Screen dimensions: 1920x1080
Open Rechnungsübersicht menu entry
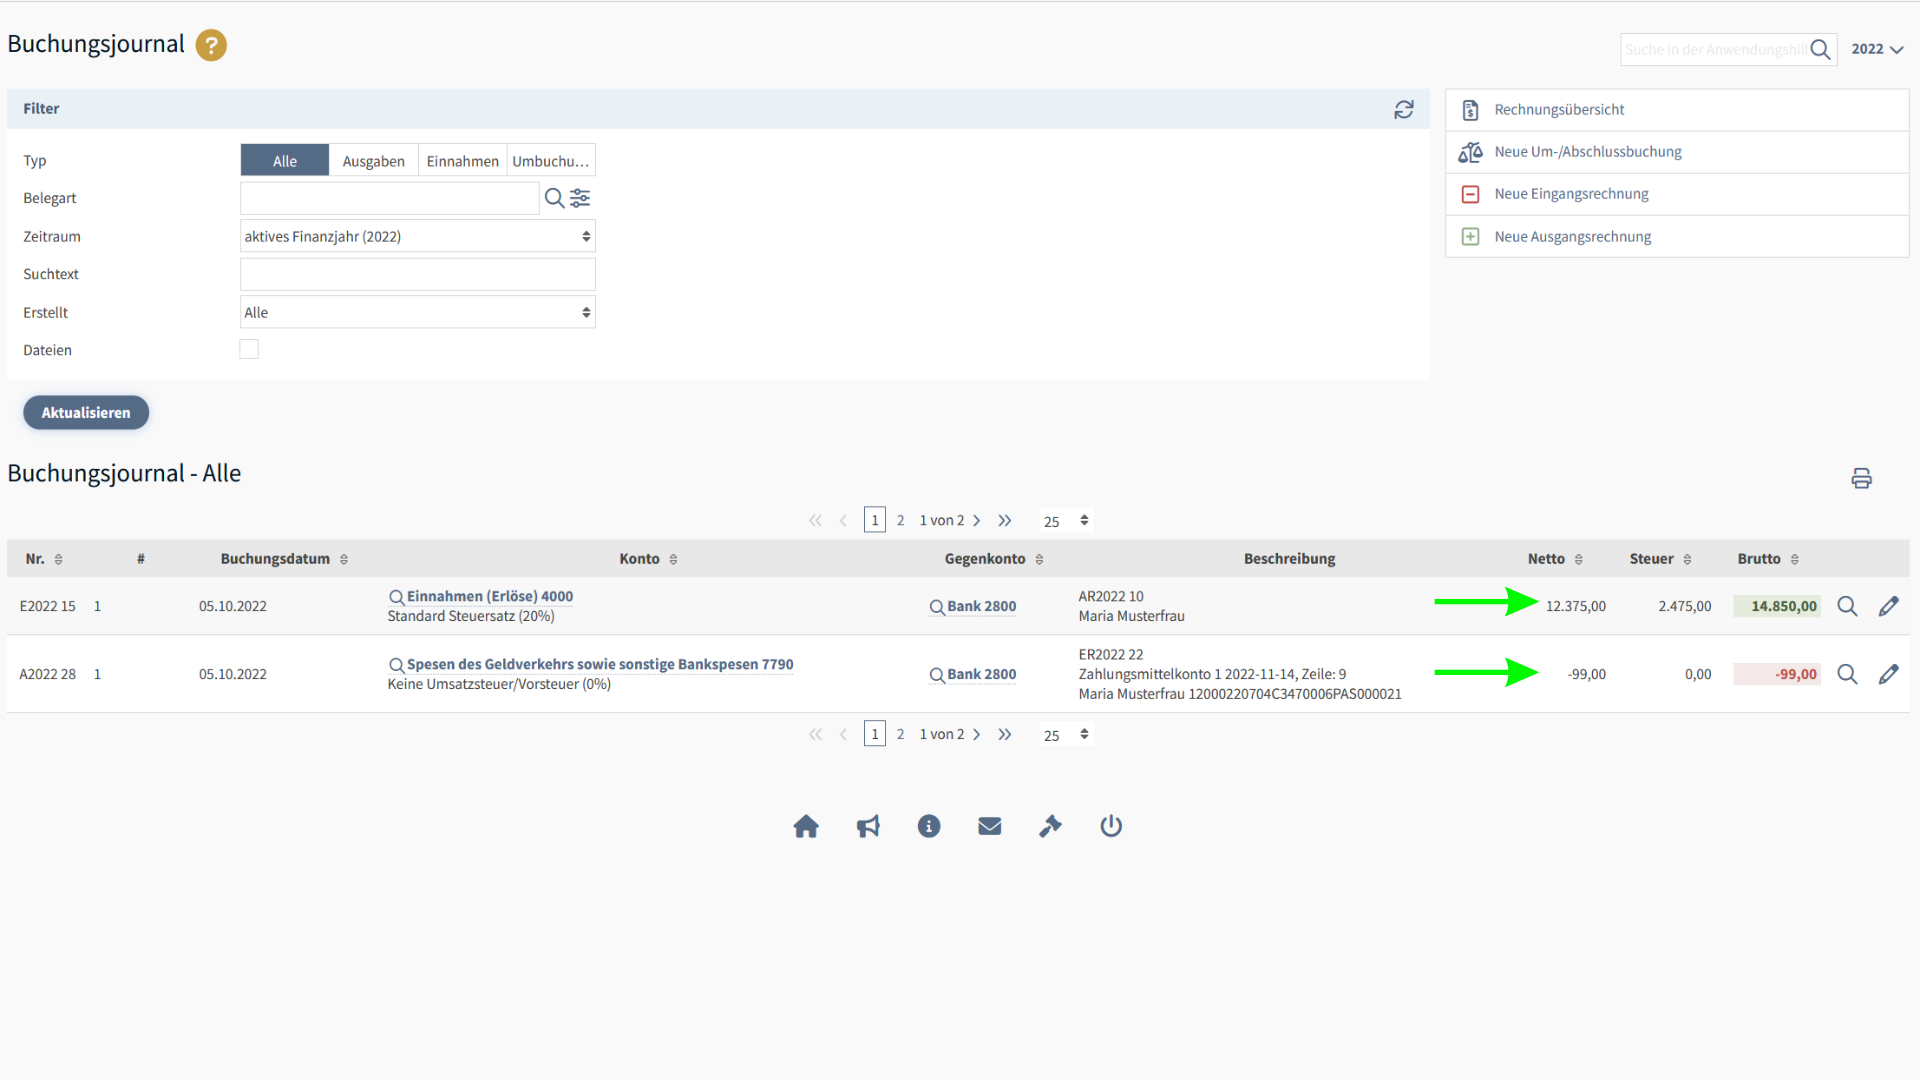(1559, 110)
